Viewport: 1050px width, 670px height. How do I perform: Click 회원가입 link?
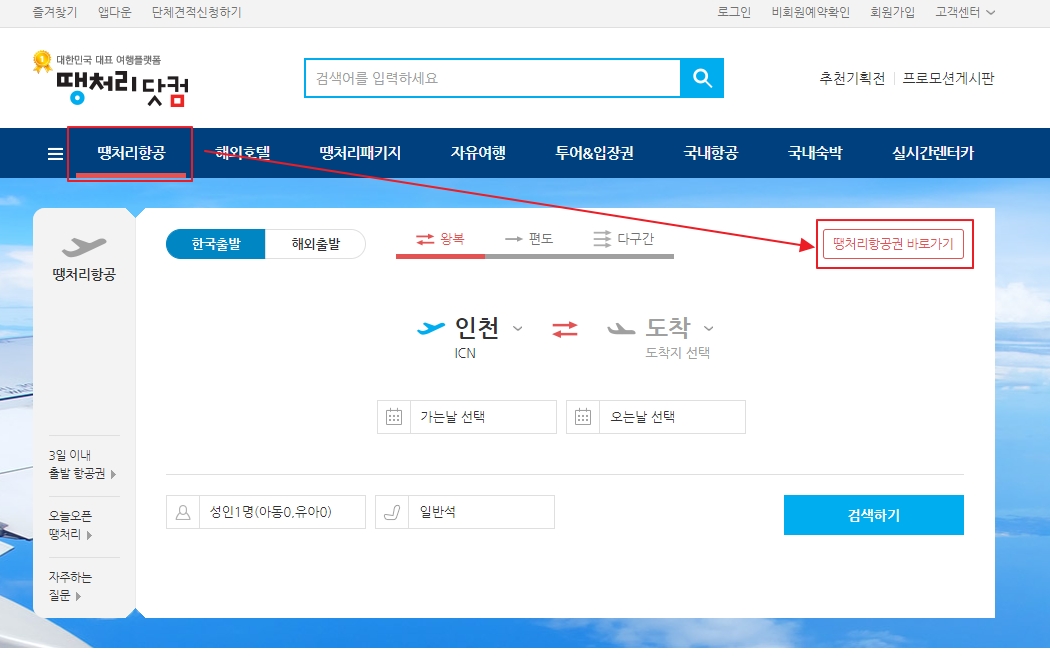[x=892, y=12]
